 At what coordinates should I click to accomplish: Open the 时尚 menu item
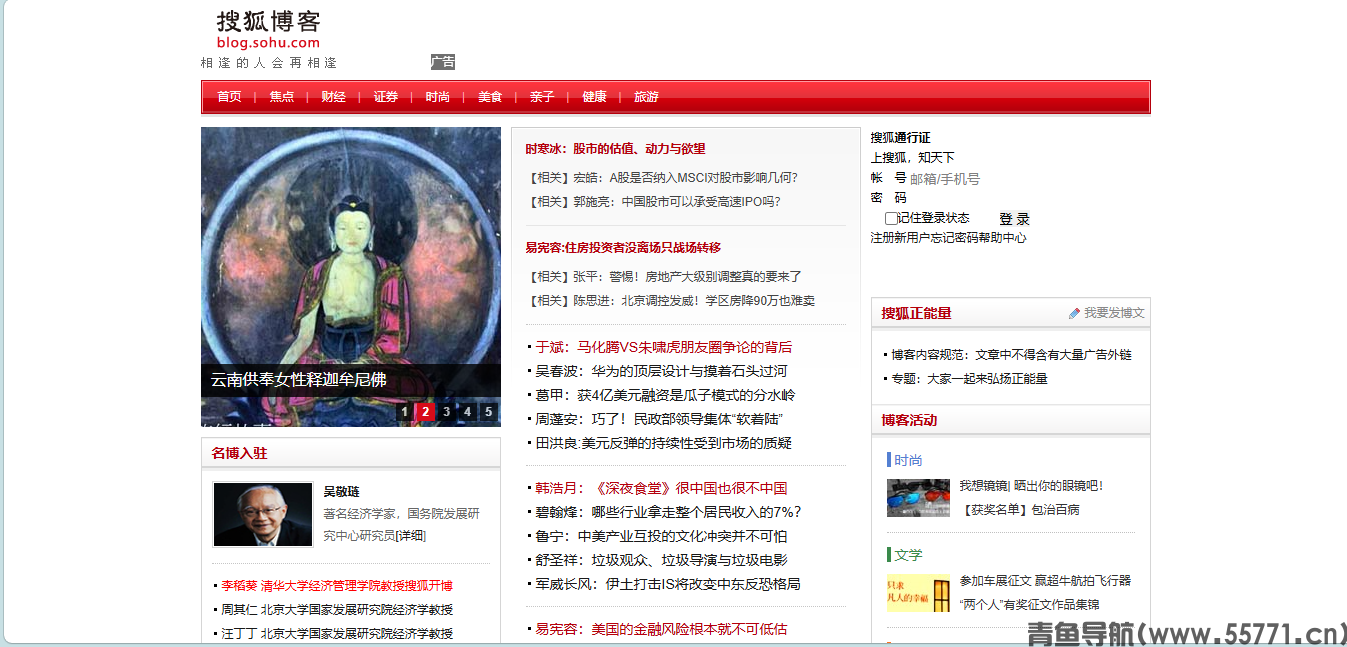coord(437,97)
